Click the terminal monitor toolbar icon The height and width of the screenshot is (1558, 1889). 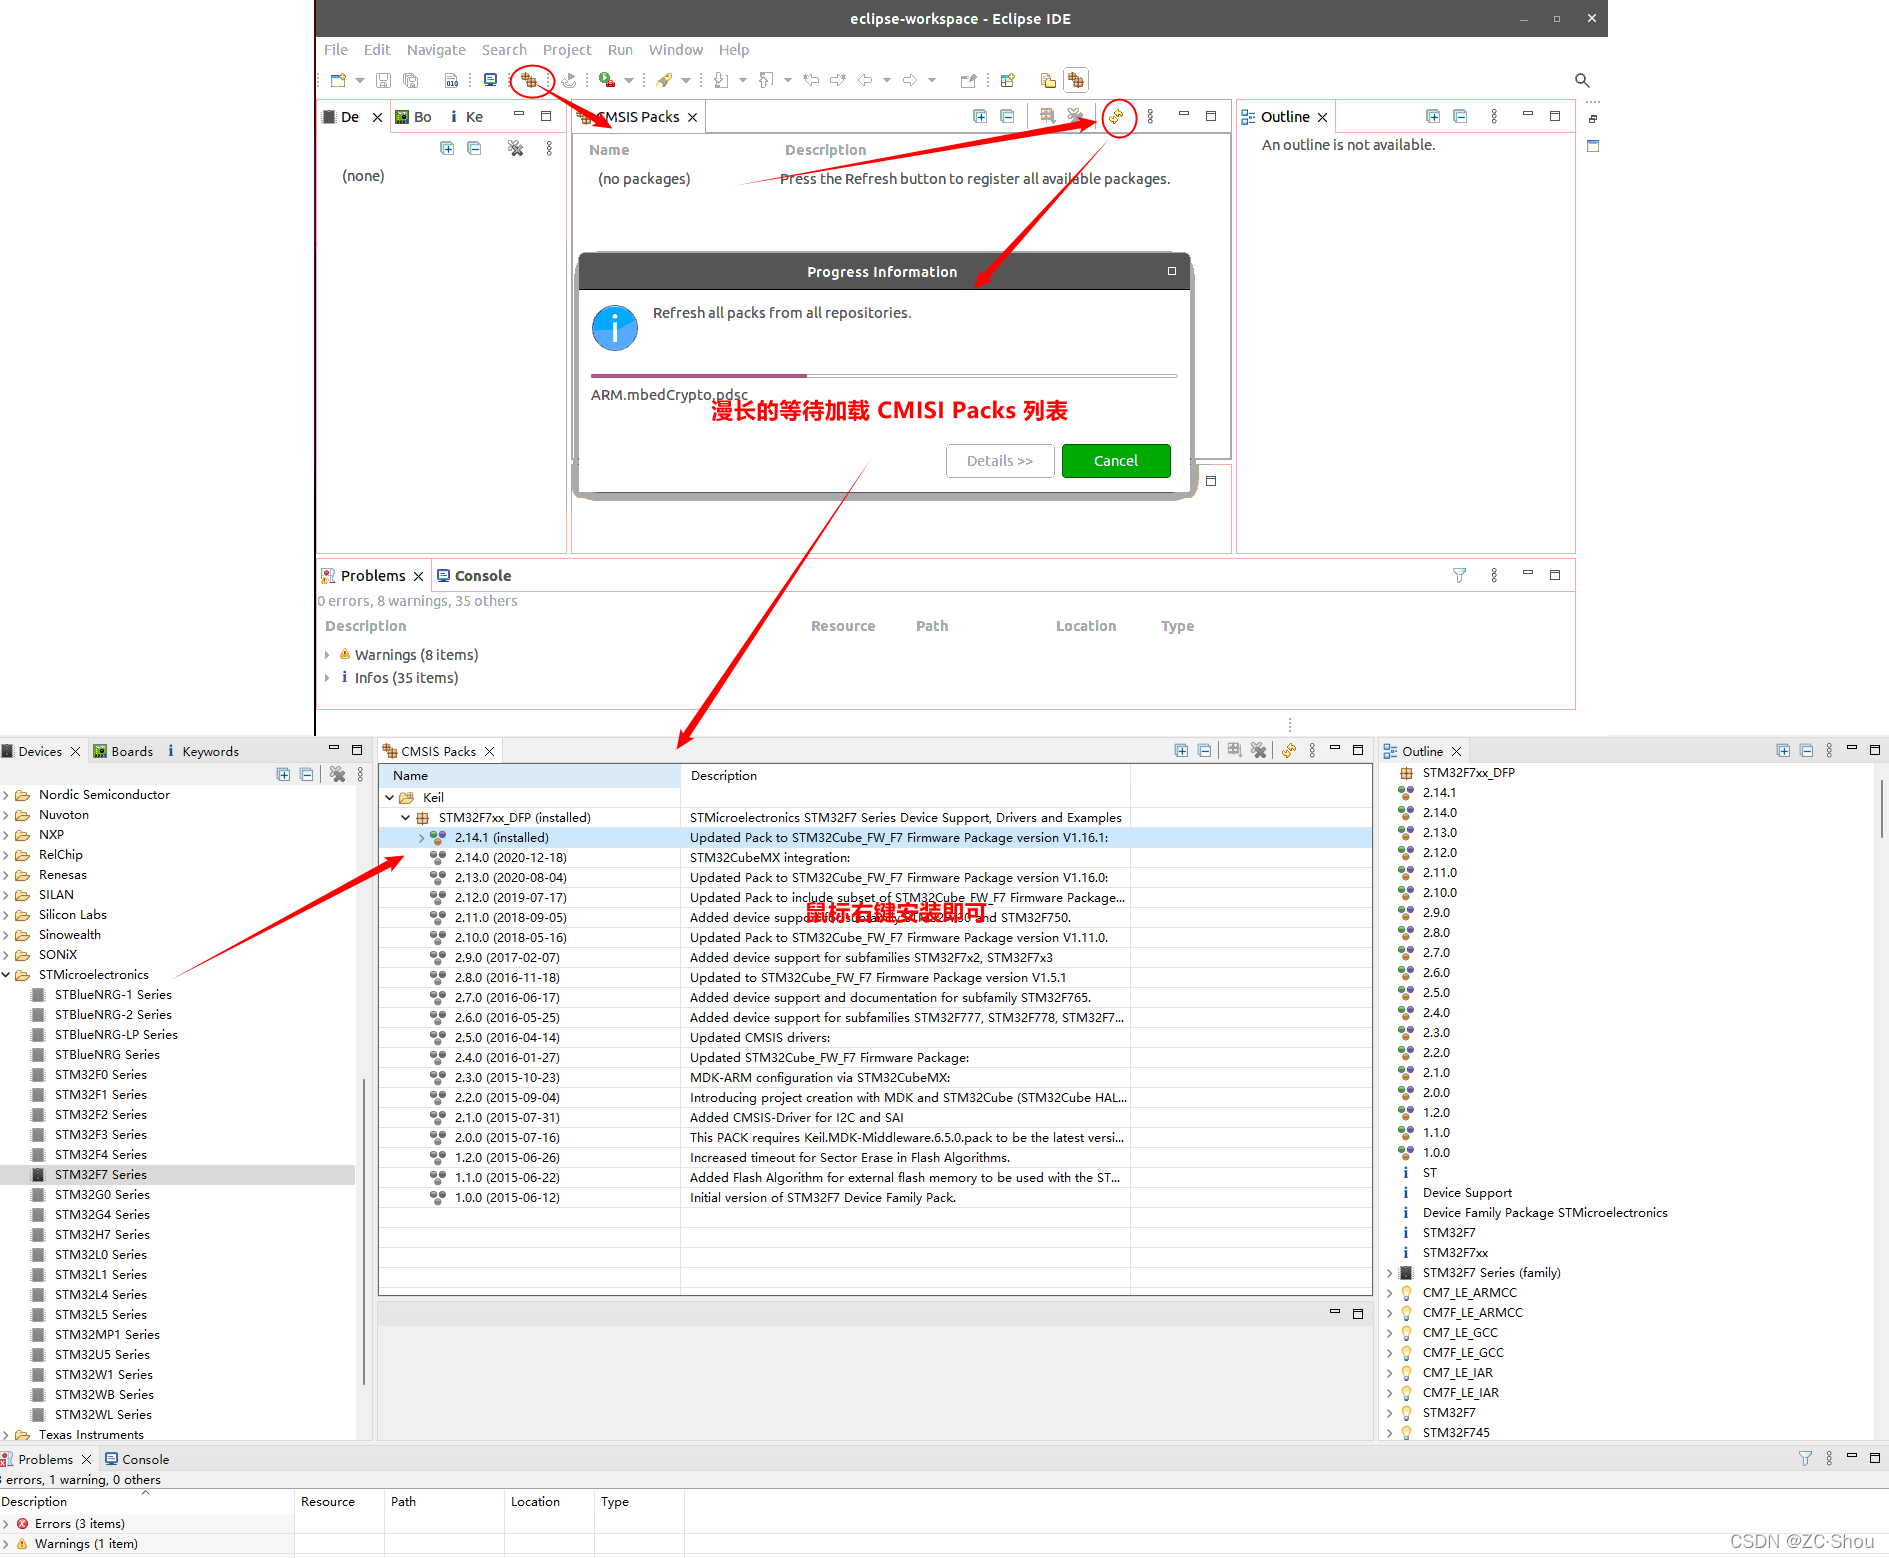[x=490, y=80]
